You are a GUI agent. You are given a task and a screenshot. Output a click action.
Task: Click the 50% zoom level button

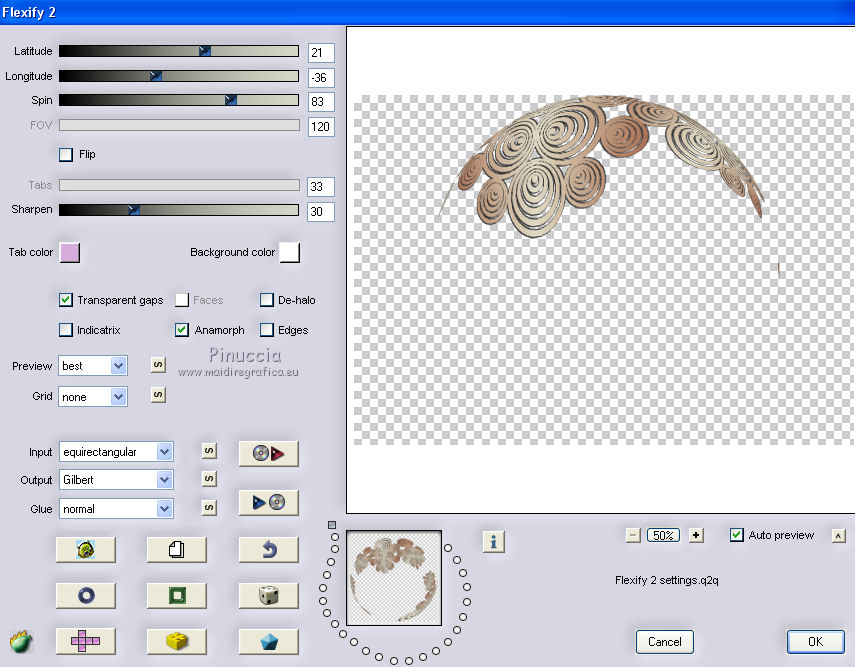coord(664,536)
